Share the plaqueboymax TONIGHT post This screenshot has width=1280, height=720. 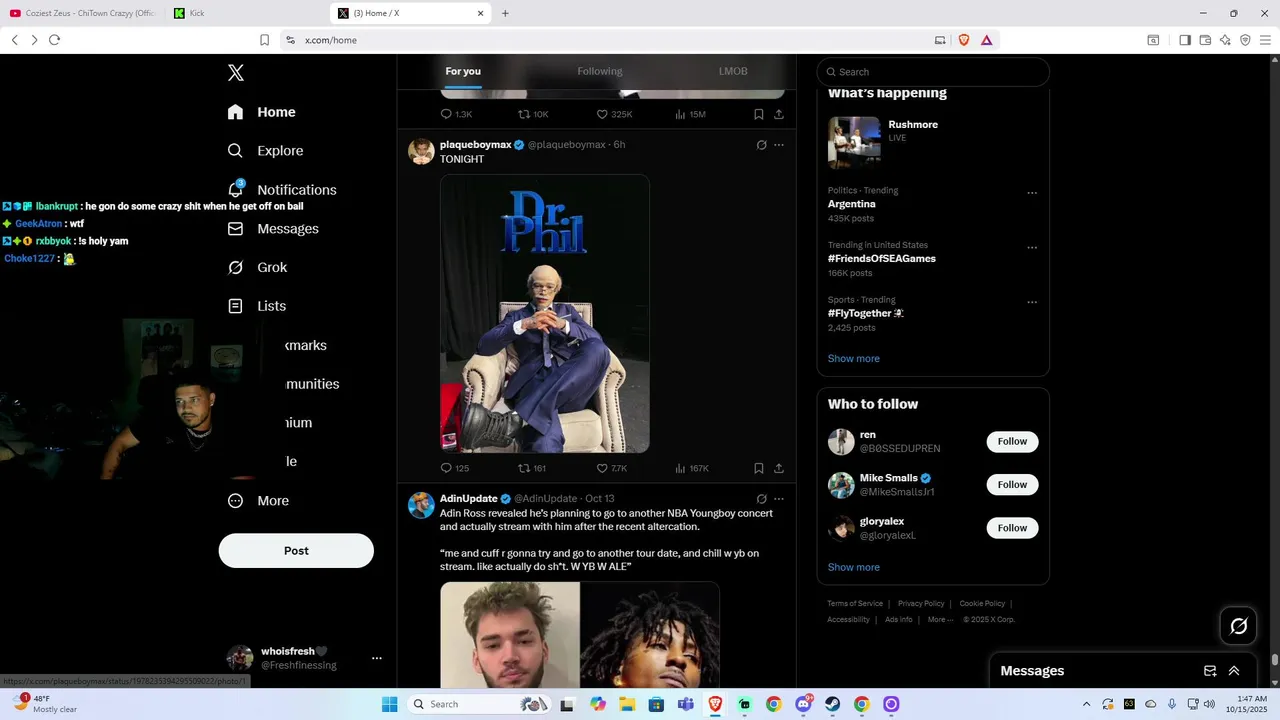[x=779, y=468]
